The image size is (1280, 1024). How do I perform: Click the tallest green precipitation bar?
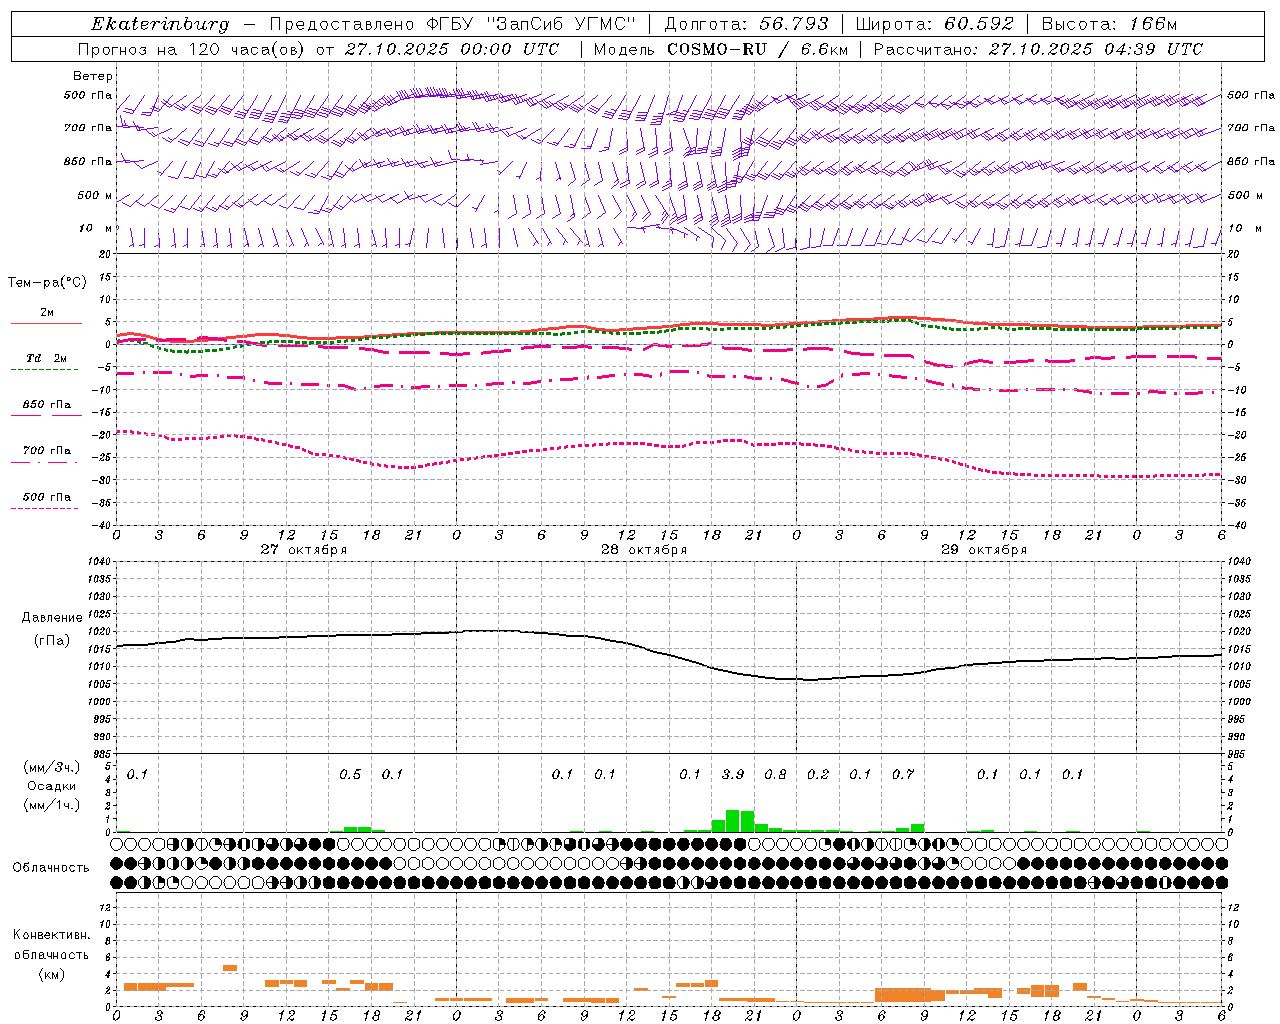(732, 821)
